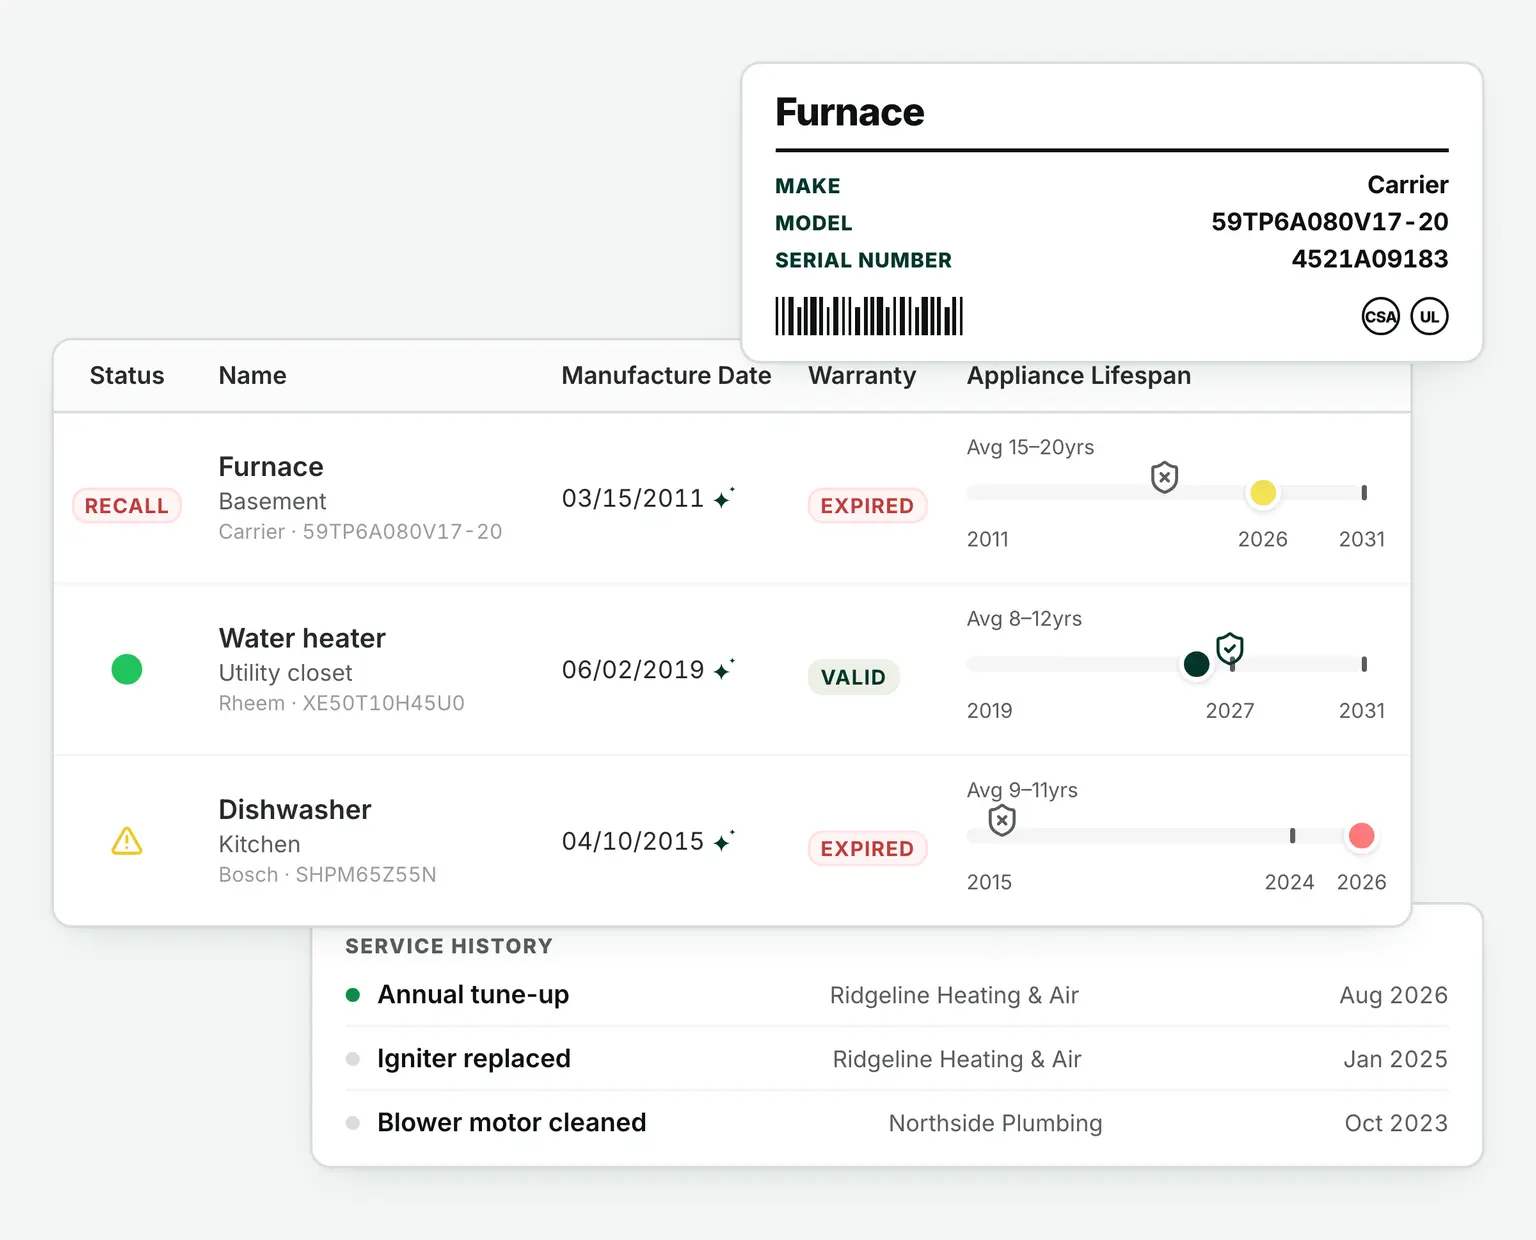This screenshot has width=1536, height=1240.
Task: Click the barcode on the Furnace card
Action: pos(869,316)
